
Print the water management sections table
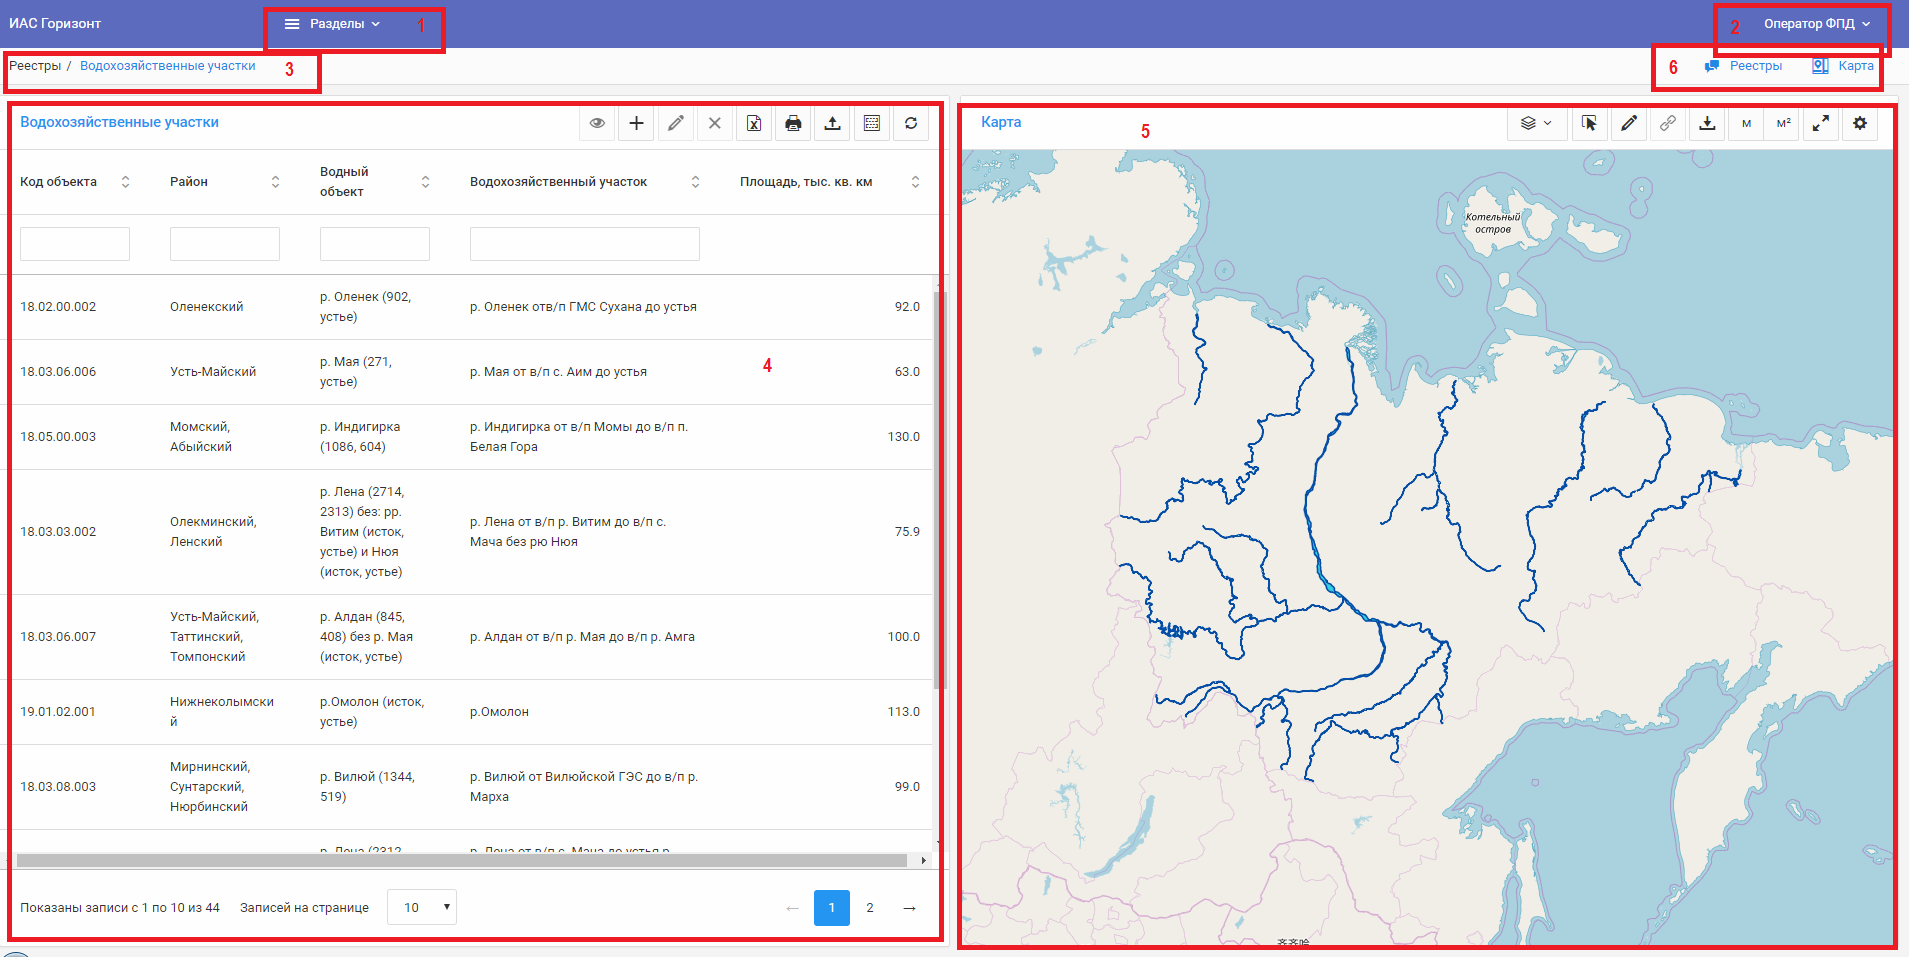(x=793, y=123)
